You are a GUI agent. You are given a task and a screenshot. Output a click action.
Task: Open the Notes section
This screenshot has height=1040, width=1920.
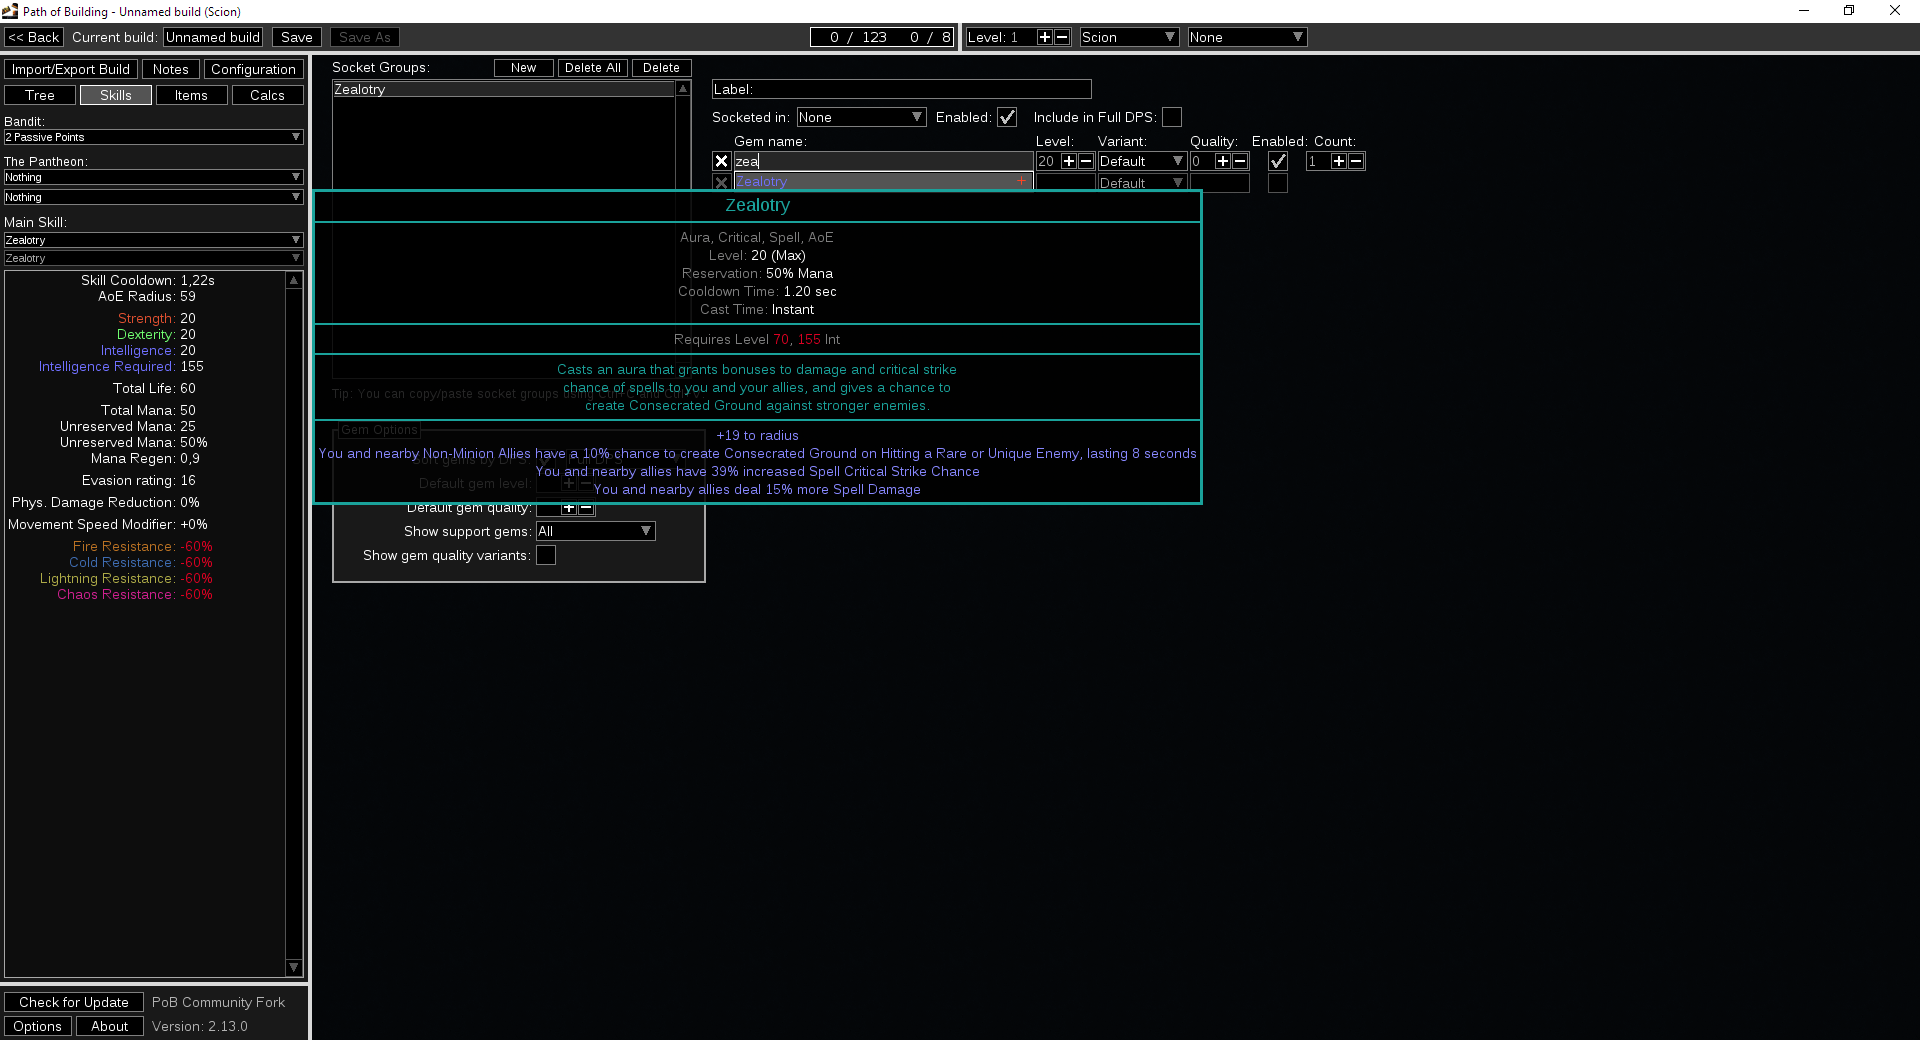point(171,69)
